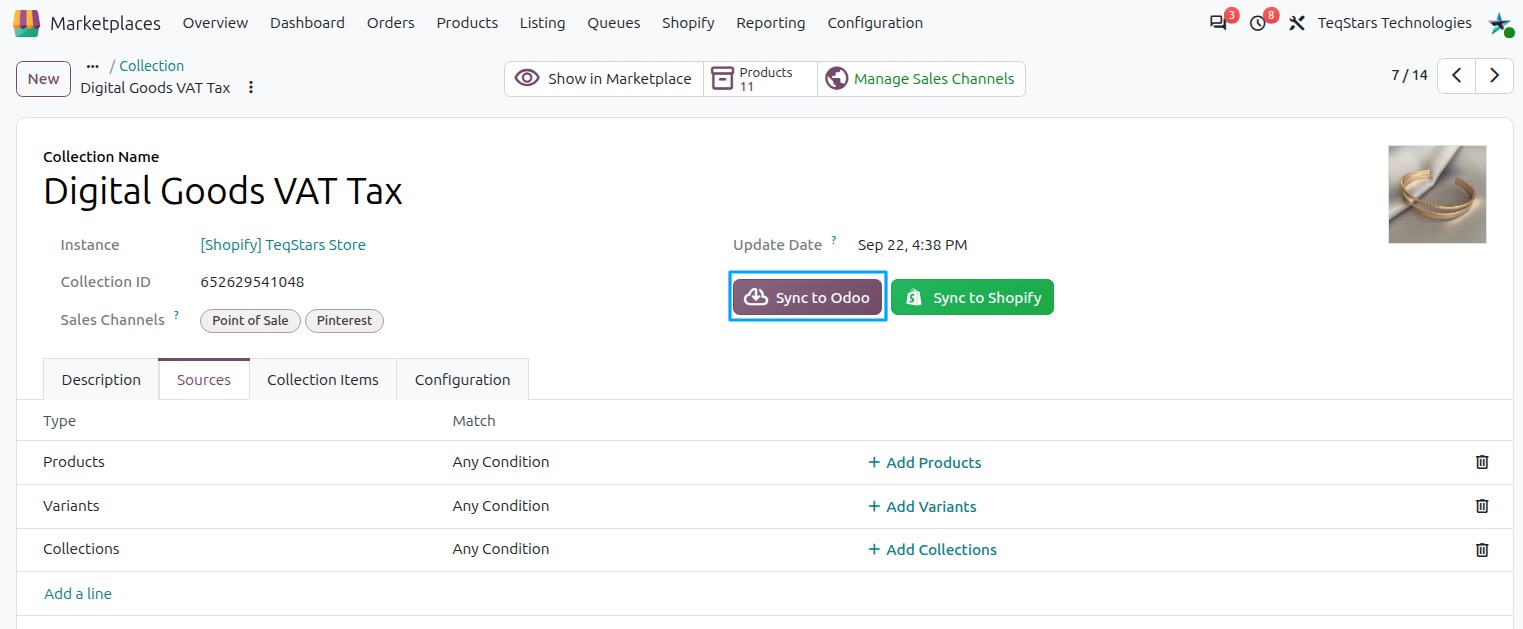Open the Orders menu
Image resolution: width=1523 pixels, height=629 pixels.
click(391, 23)
